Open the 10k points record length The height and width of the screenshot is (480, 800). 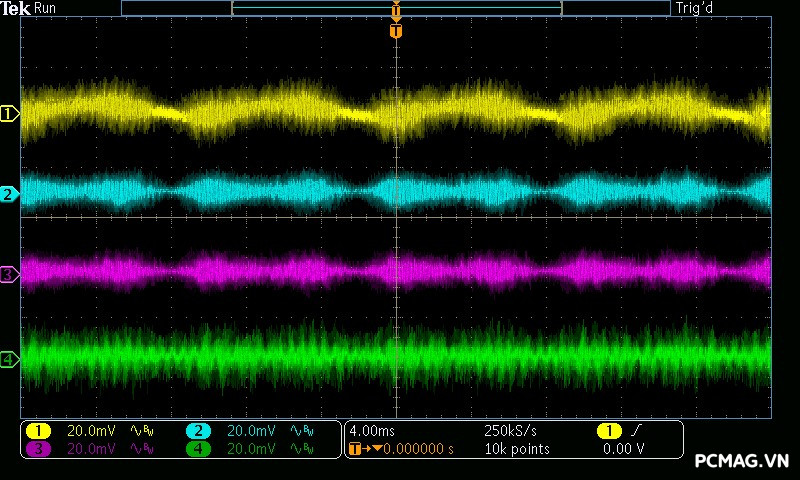pyautogui.click(x=516, y=449)
